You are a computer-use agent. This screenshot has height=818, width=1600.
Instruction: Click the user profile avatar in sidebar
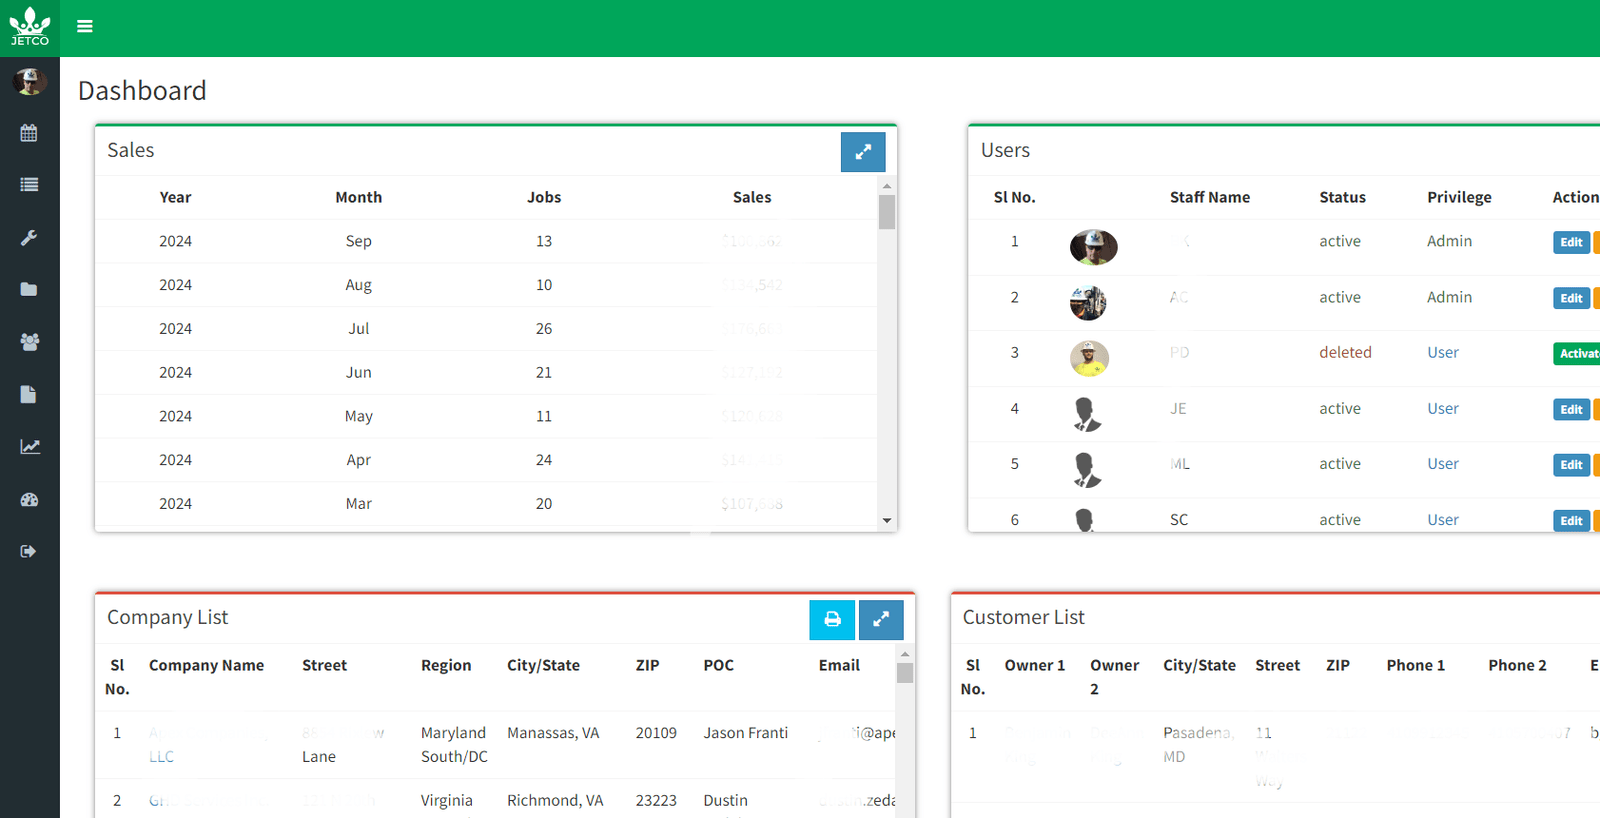coord(30,81)
